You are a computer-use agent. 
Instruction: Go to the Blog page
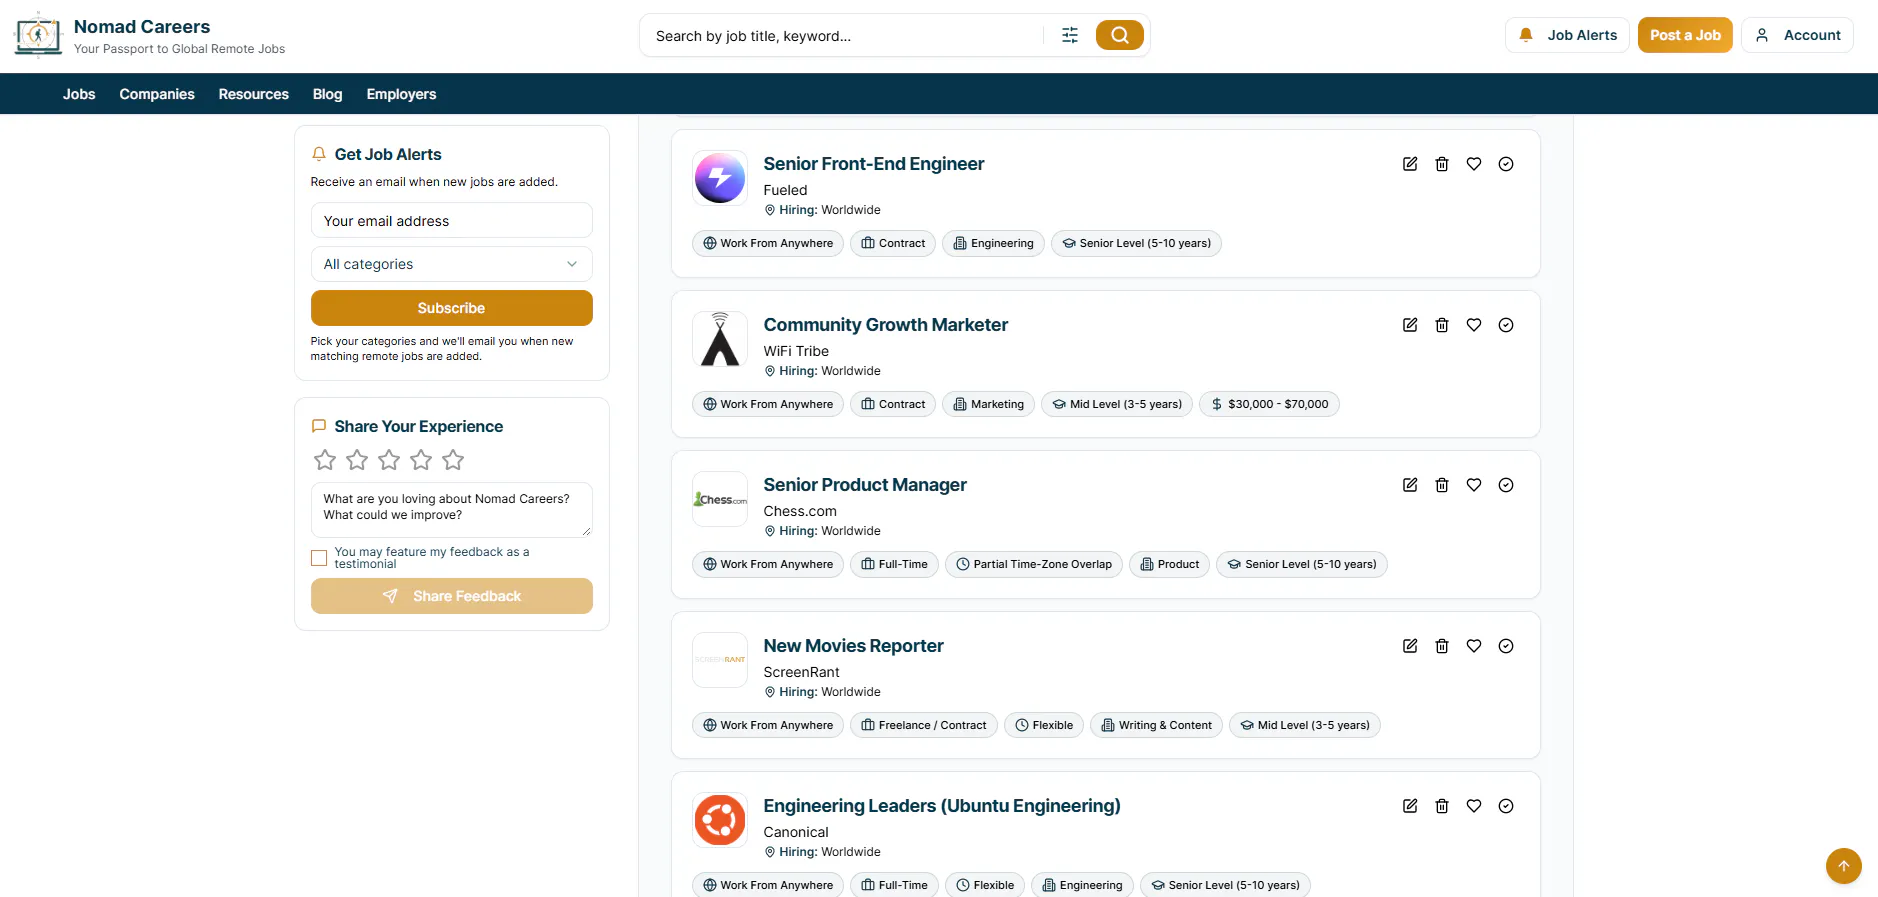(x=328, y=94)
